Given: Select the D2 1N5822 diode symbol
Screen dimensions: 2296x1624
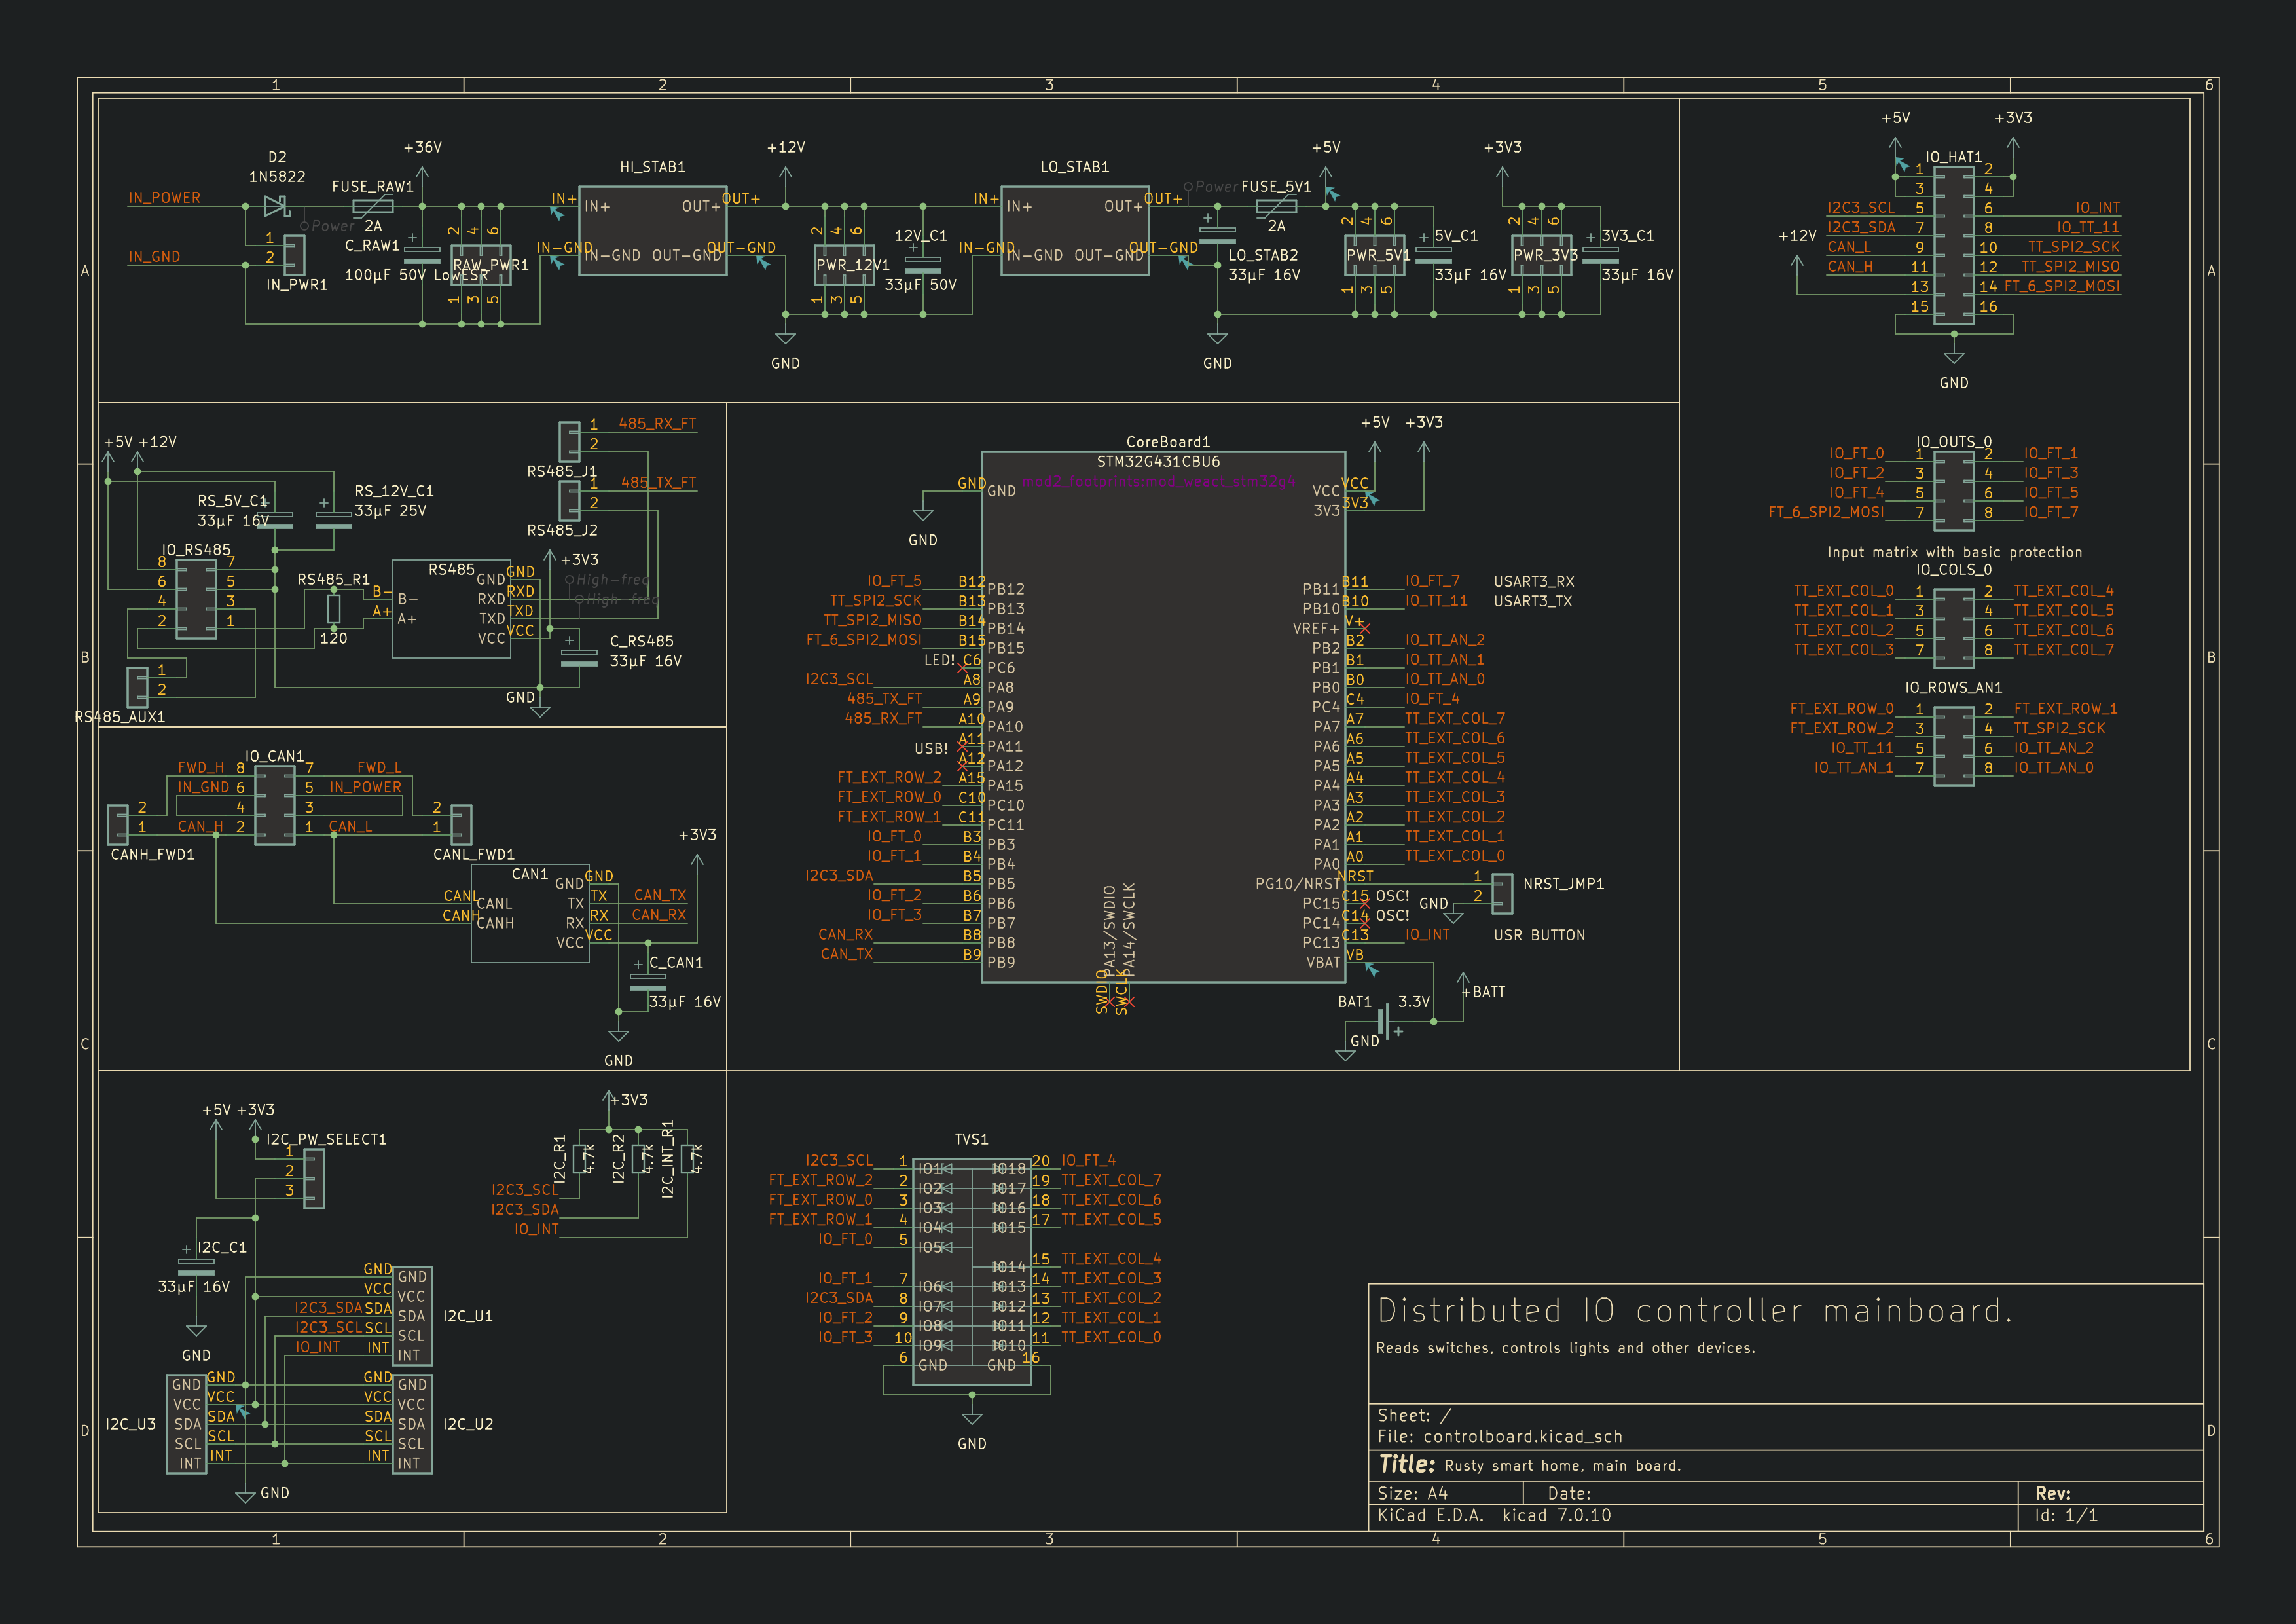Looking at the screenshot, I should pyautogui.click(x=275, y=206).
